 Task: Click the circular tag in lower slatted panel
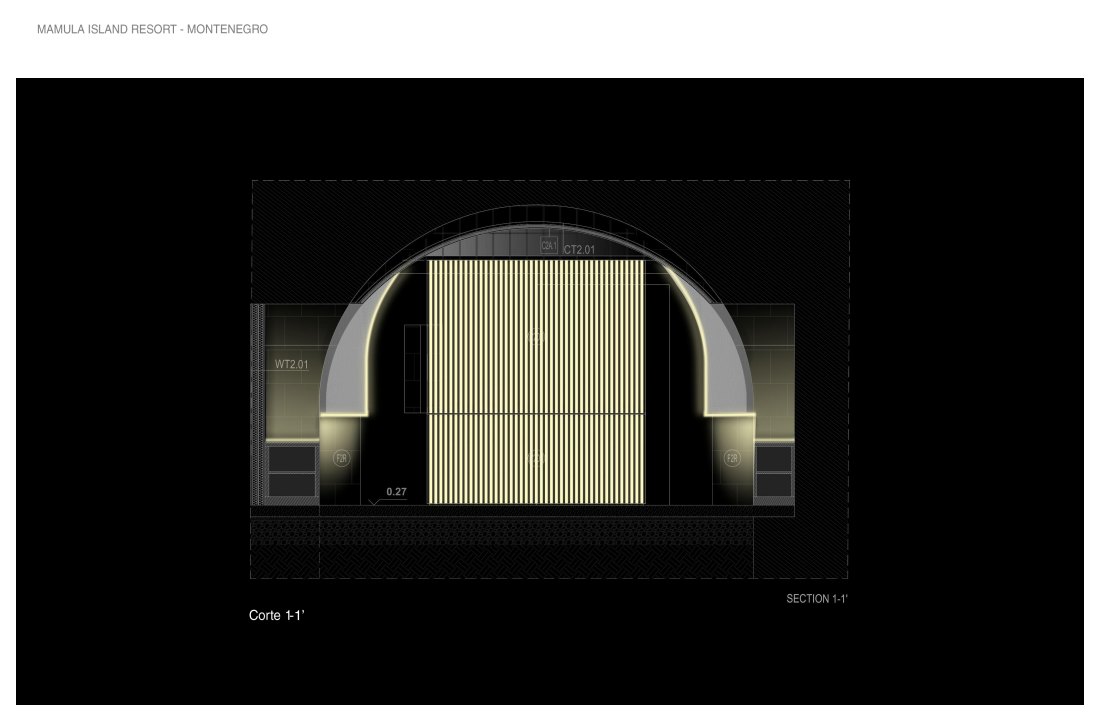[536, 458]
